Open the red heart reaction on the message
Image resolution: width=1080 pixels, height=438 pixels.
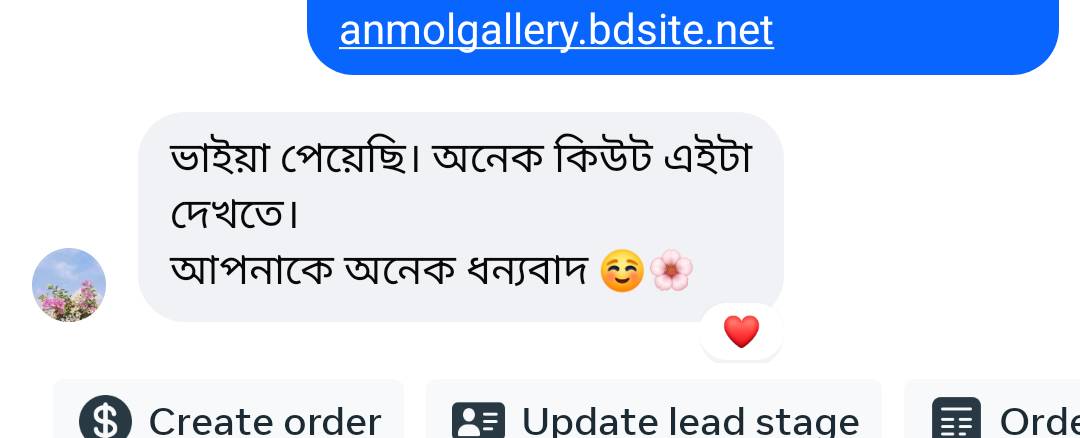click(742, 331)
